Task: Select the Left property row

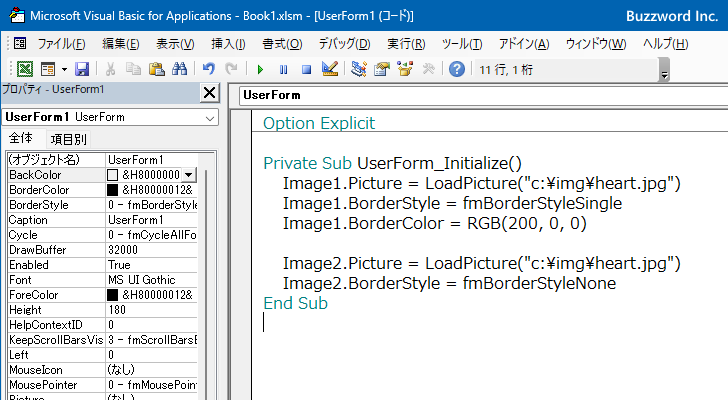Action: pos(102,355)
